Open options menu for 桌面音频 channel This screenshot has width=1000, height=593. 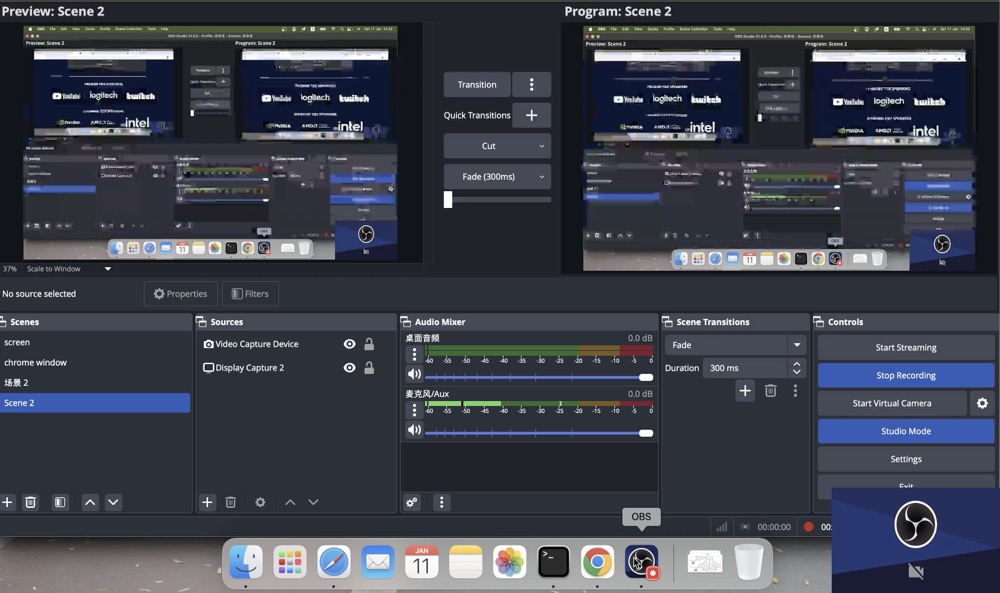click(415, 354)
